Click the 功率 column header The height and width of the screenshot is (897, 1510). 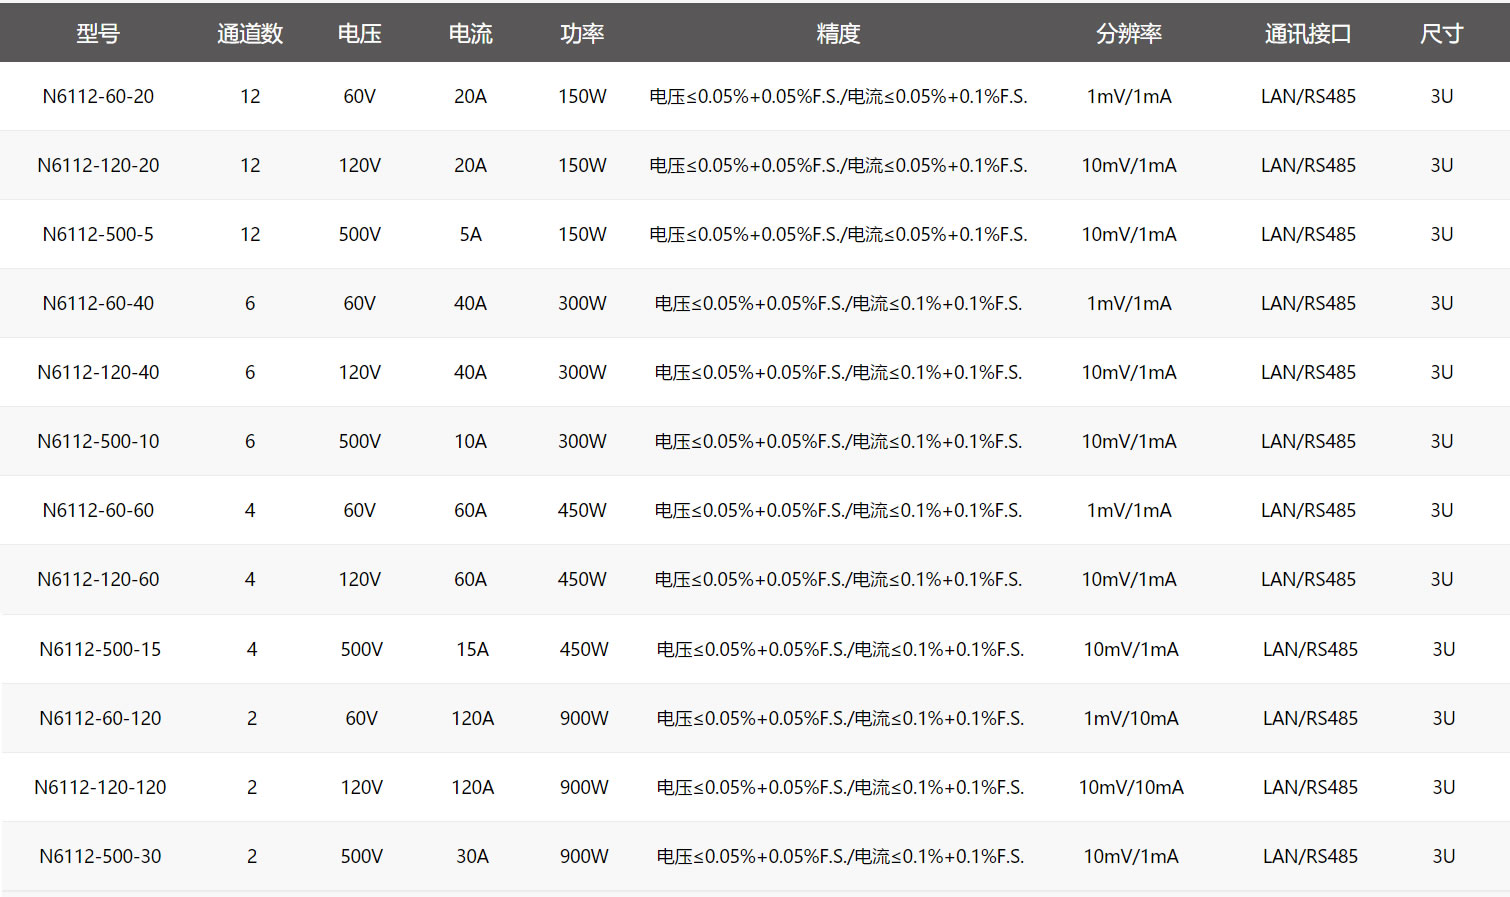pos(582,34)
